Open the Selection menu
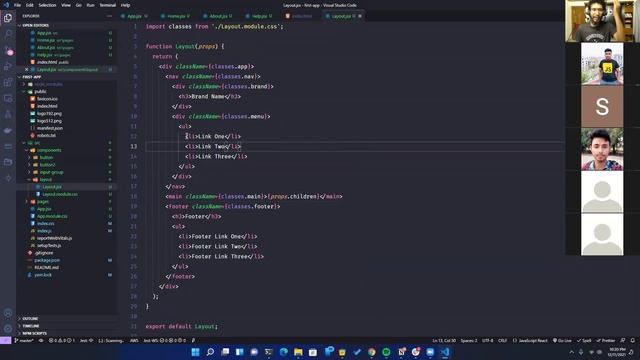The width and height of the screenshot is (640, 360). 47,5
